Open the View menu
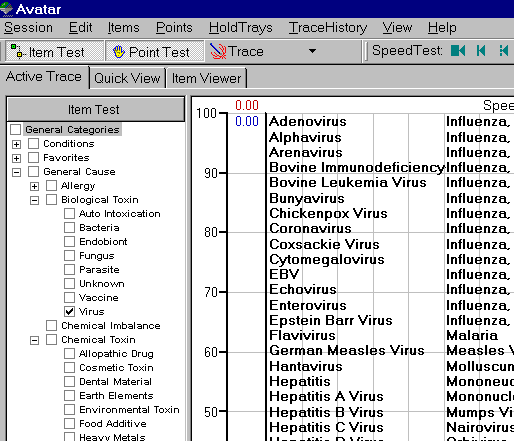 pos(397,28)
